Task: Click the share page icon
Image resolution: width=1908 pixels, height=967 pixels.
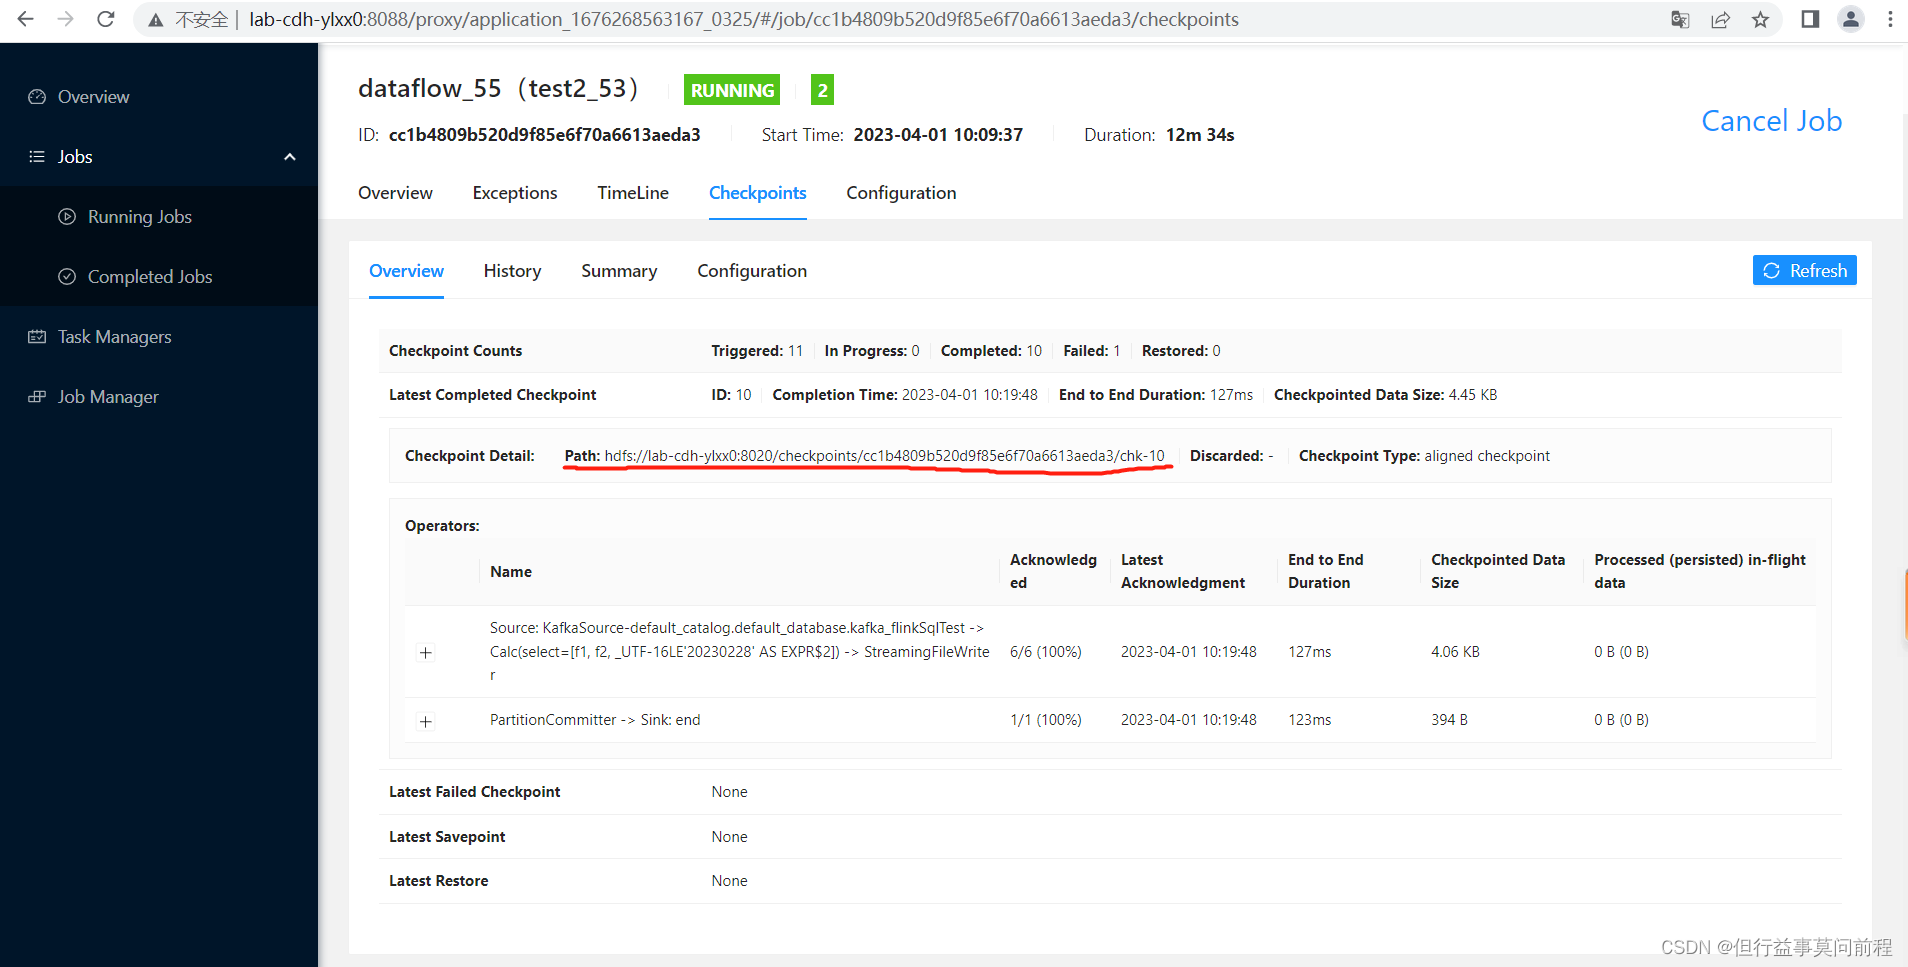Action: pyautogui.click(x=1720, y=20)
